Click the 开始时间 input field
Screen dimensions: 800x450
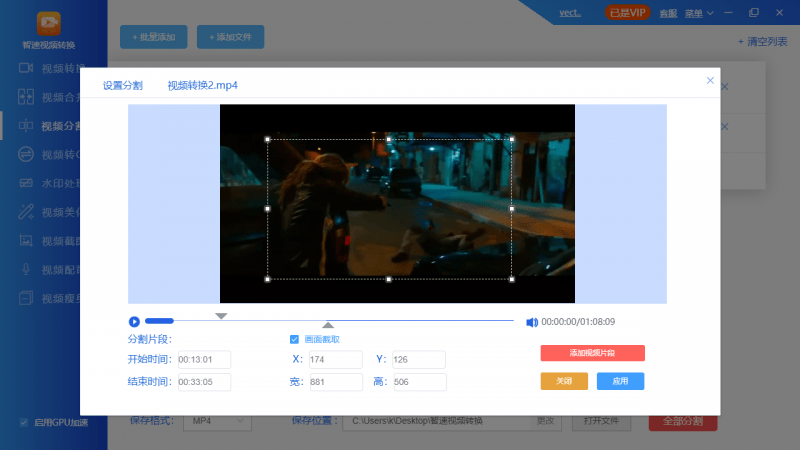click(x=204, y=359)
